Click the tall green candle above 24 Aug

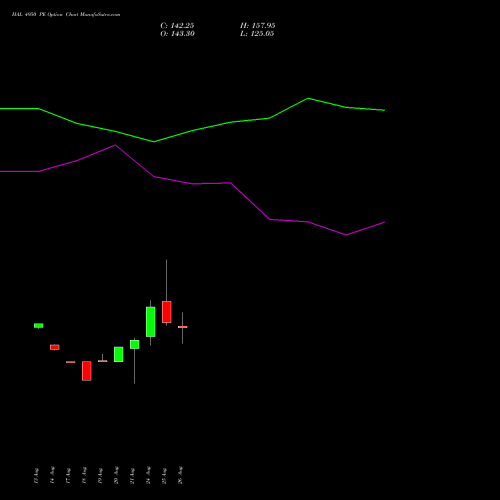[151, 322]
